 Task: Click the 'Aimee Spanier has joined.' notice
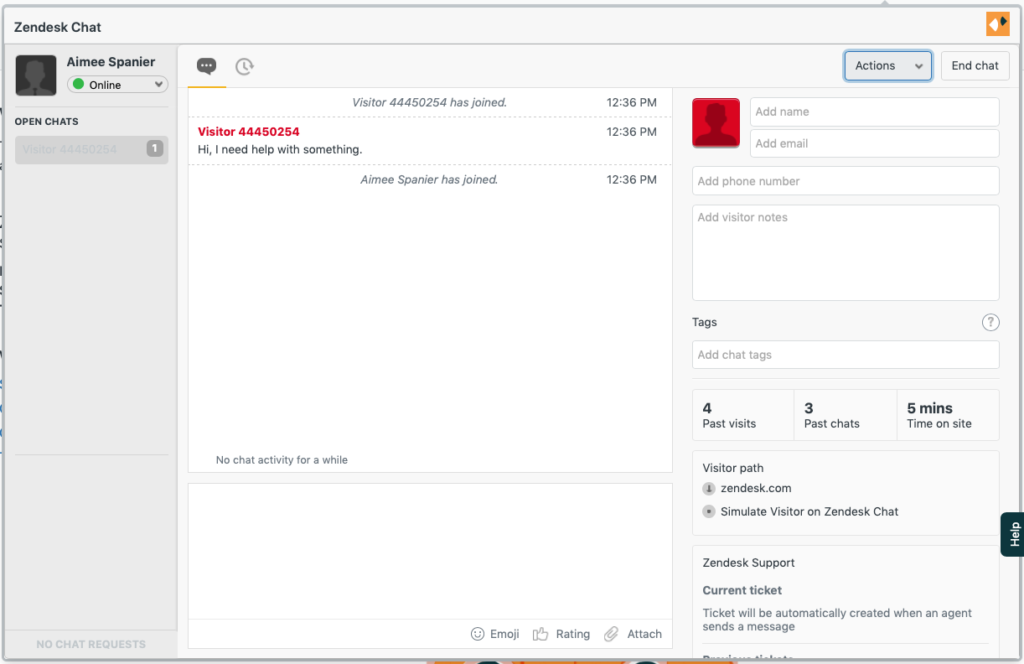point(429,180)
